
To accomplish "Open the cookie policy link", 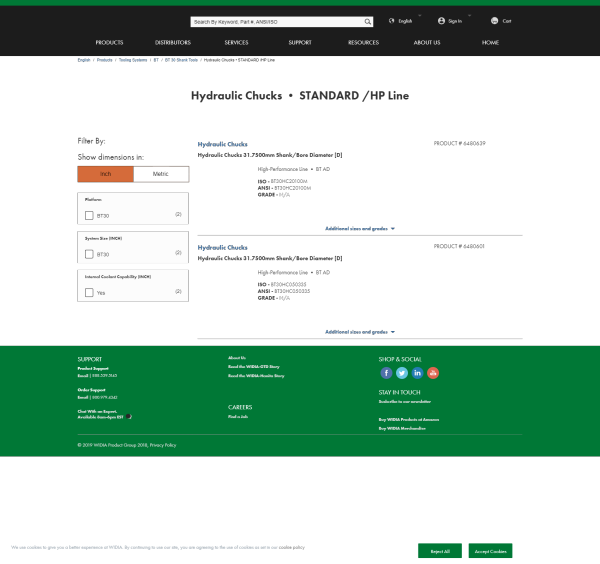I will tap(292, 547).
